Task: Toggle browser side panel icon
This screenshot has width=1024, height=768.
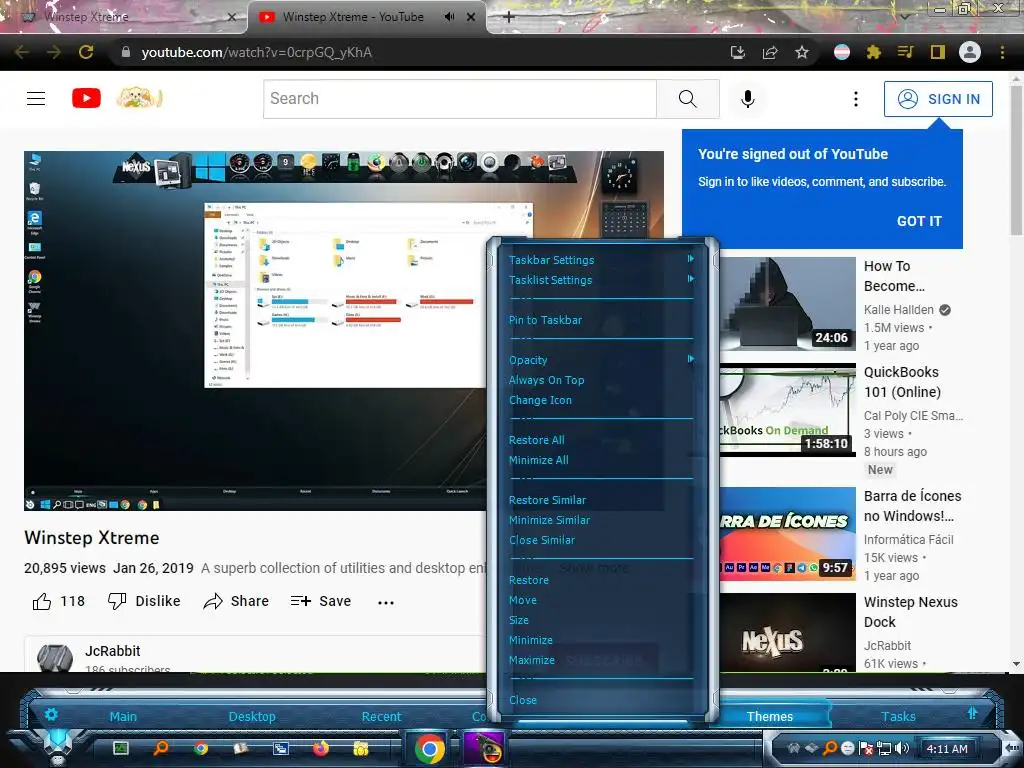Action: (937, 52)
